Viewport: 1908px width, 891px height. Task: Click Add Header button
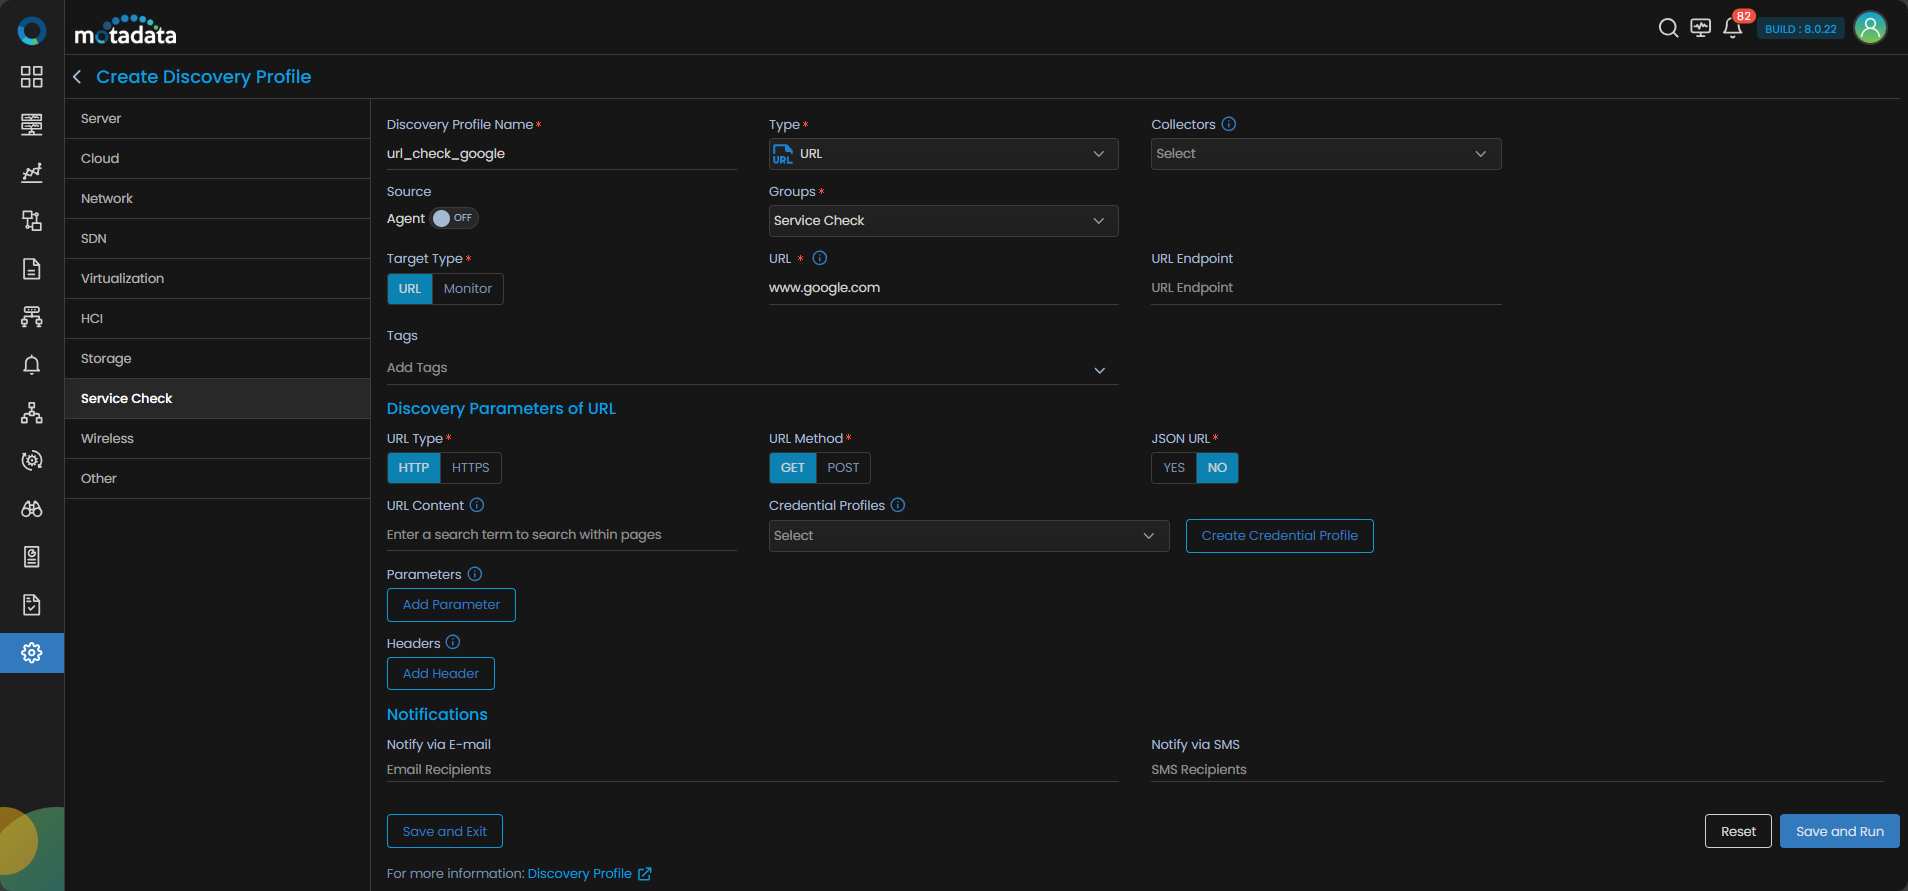pos(440,674)
